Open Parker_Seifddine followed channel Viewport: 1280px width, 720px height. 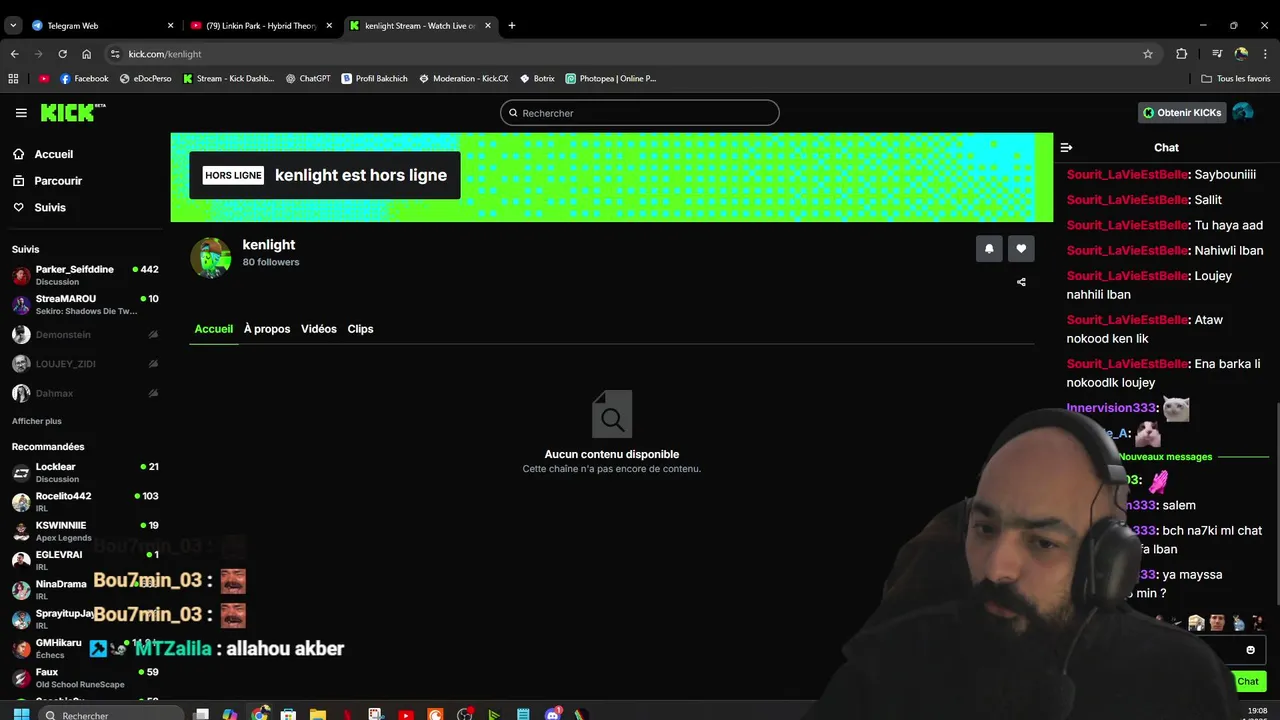85,275
